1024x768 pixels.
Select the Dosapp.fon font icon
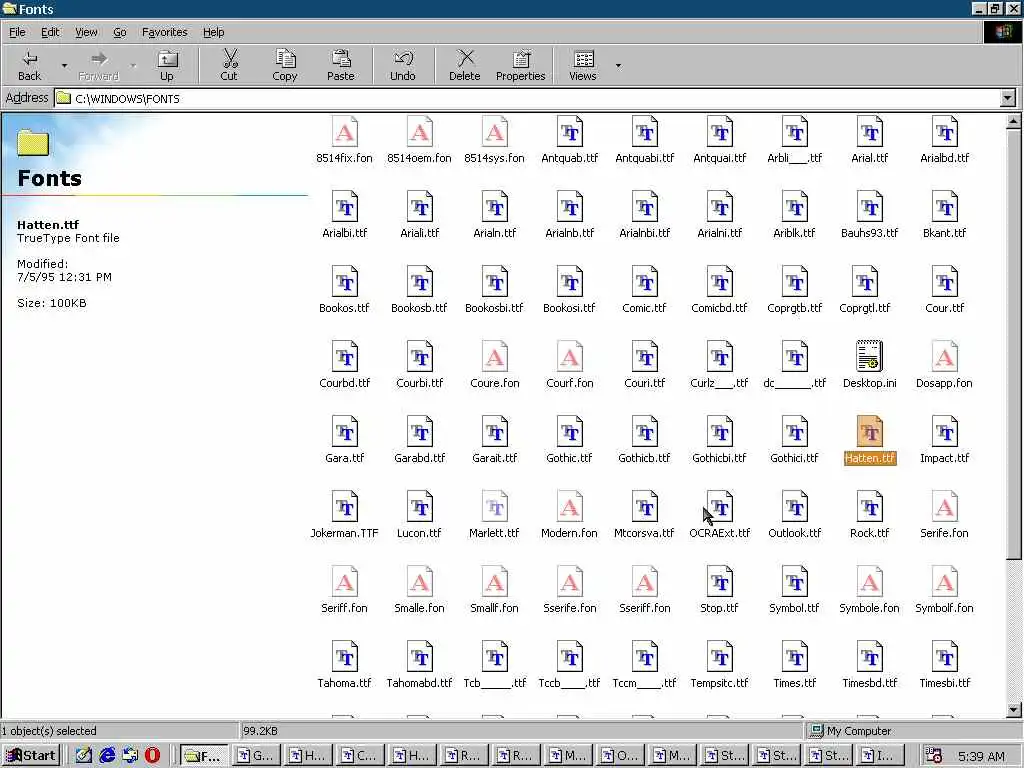coord(945,357)
